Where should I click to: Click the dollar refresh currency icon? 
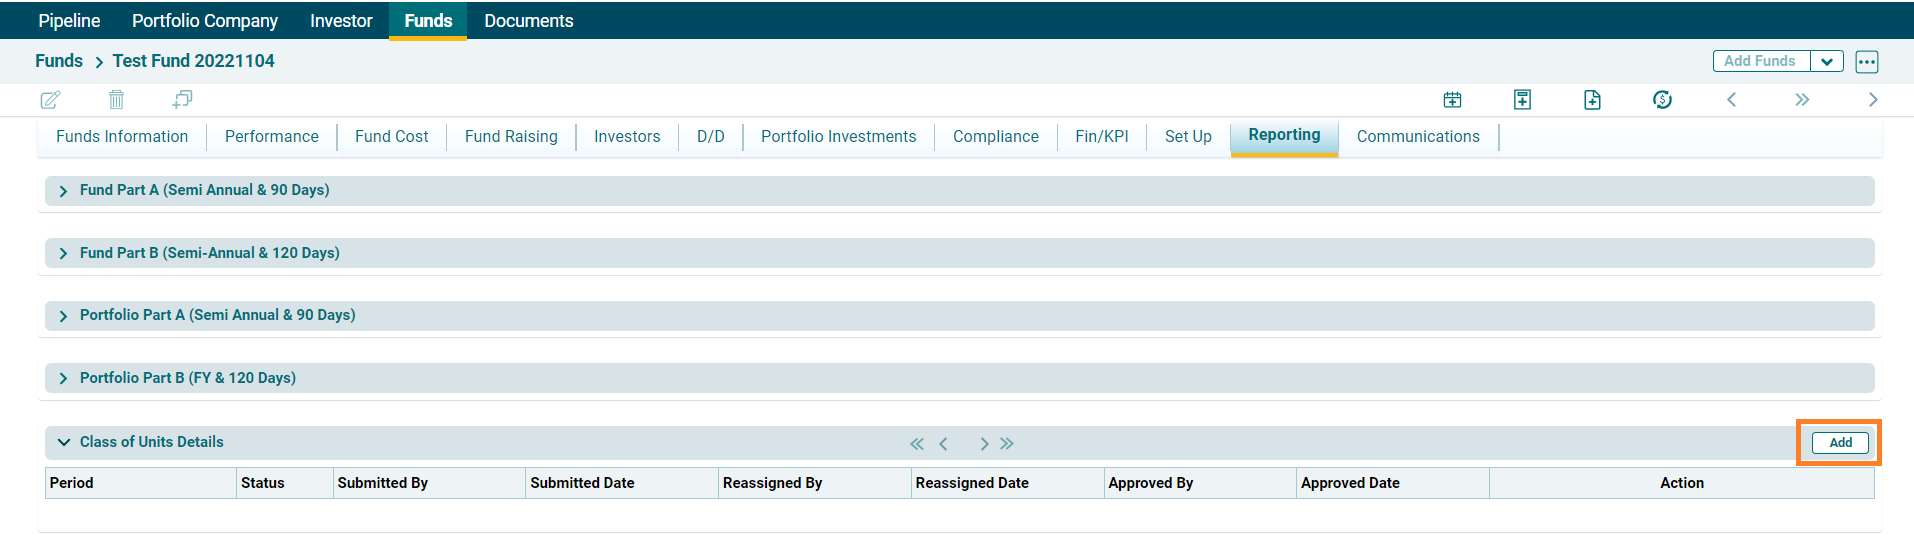click(1662, 100)
